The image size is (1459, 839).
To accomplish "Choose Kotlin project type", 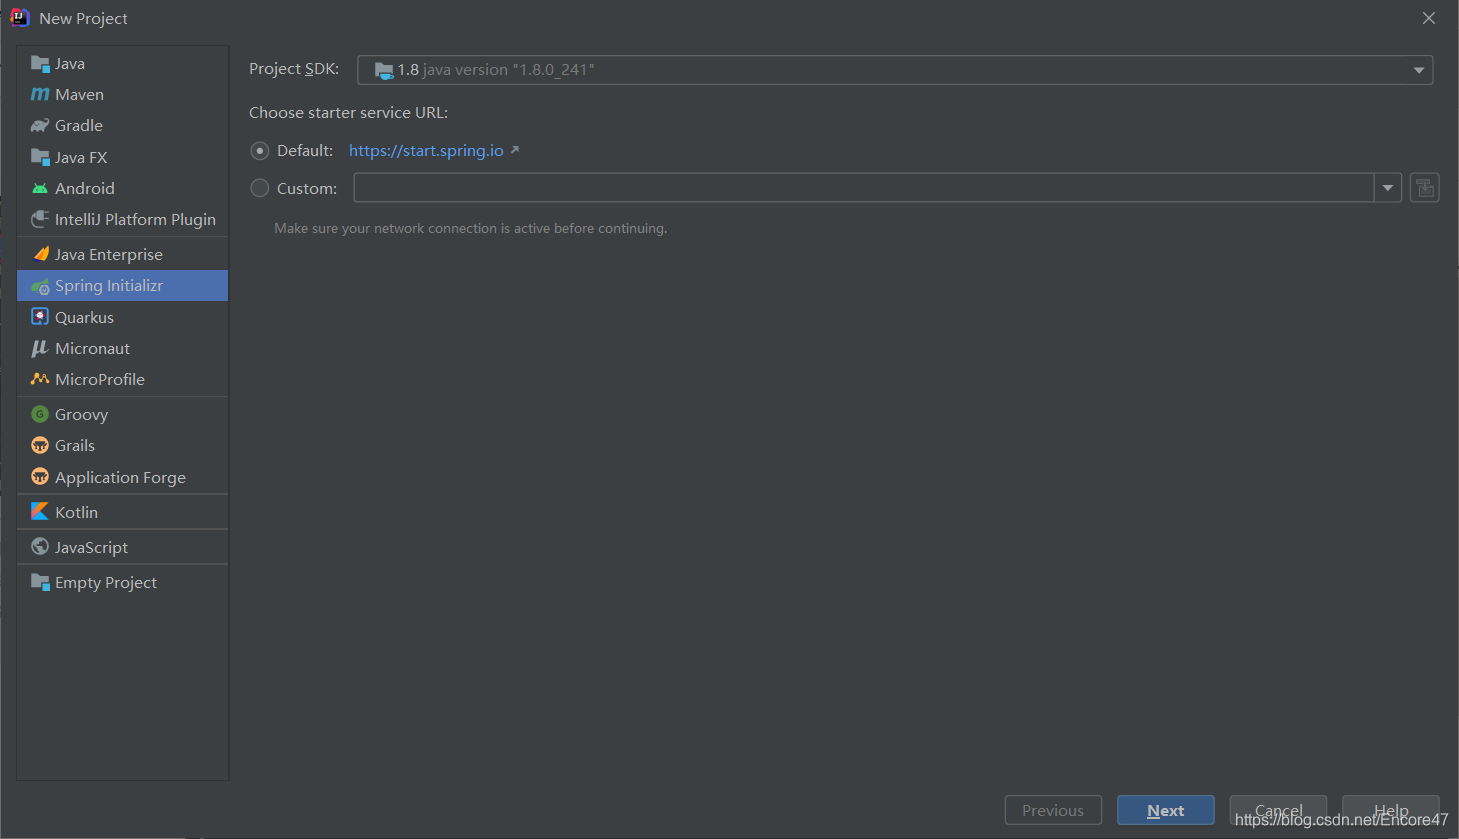I will [x=123, y=512].
